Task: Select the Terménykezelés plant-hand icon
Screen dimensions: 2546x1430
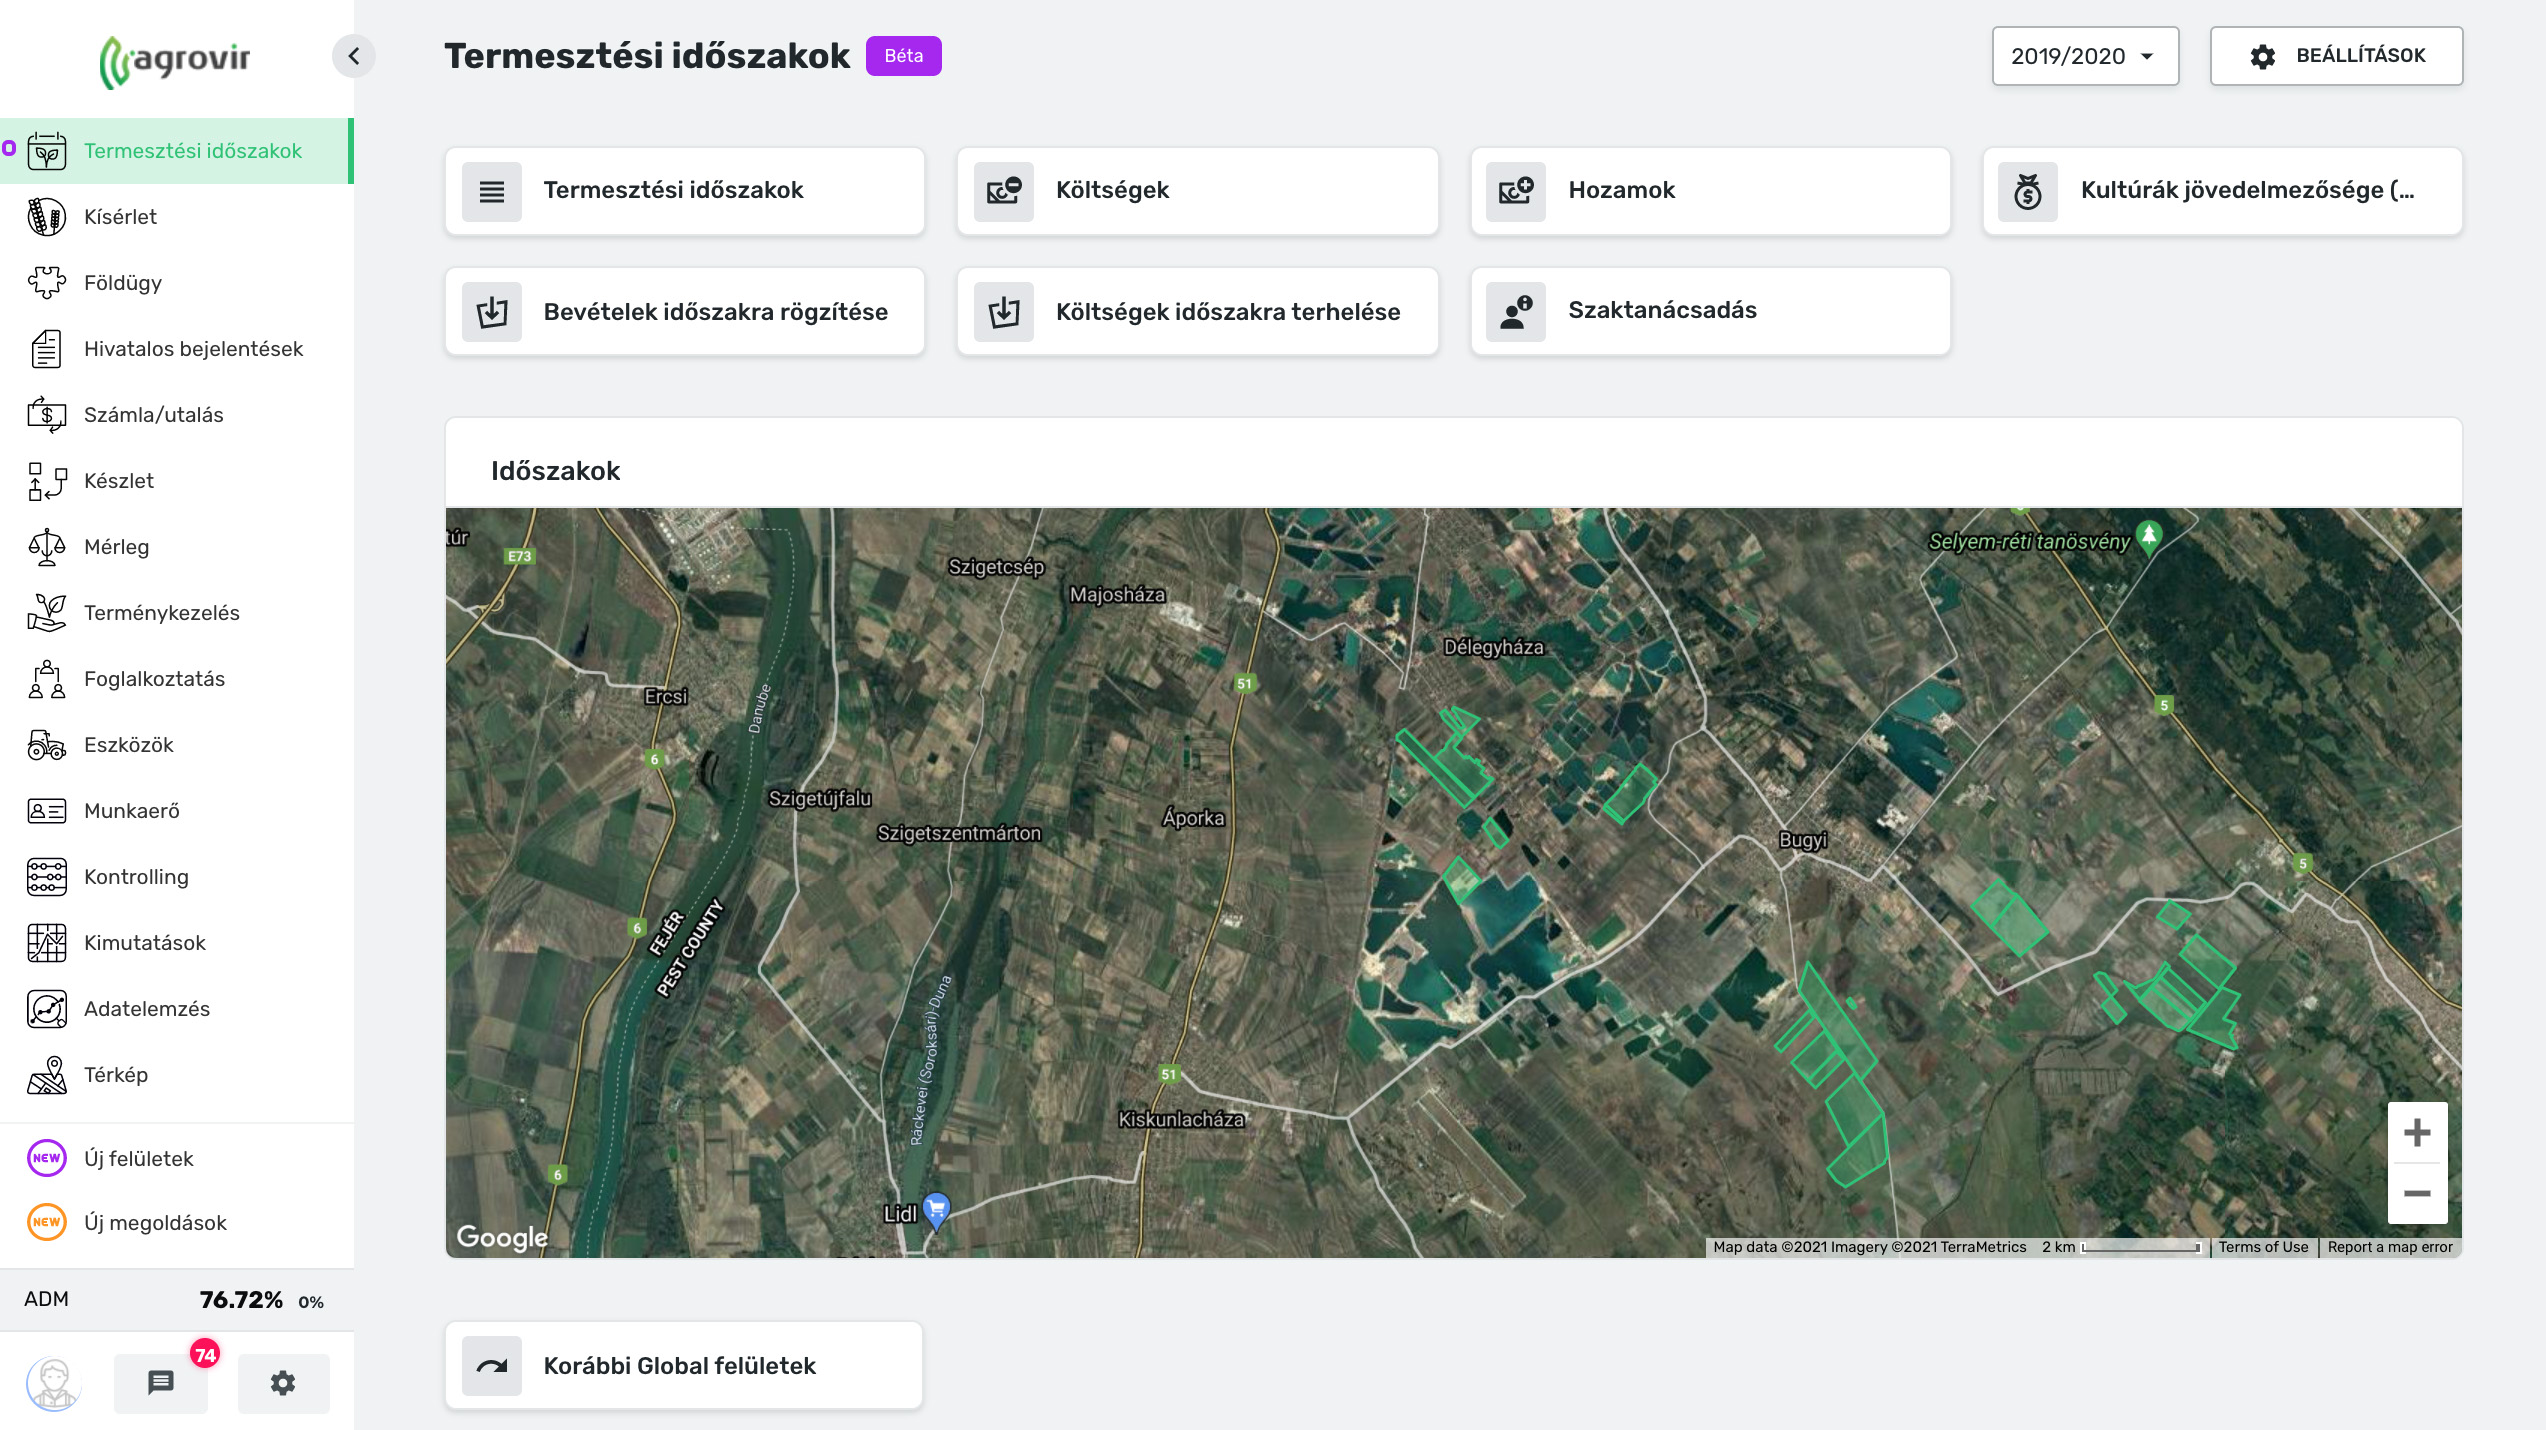Action: click(47, 613)
